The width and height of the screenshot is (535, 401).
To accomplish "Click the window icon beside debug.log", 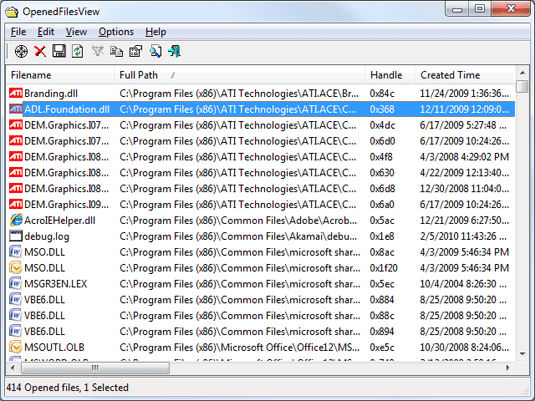I will (16, 236).
